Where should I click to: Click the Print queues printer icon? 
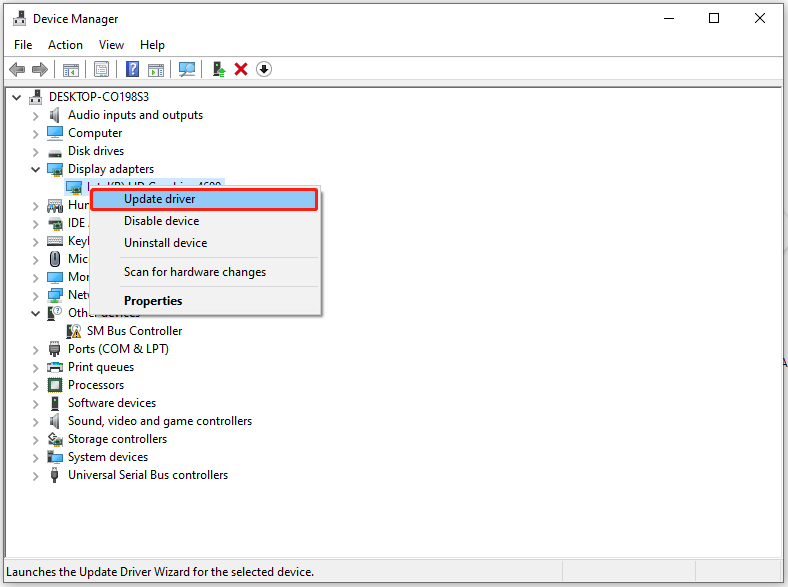[x=55, y=367]
